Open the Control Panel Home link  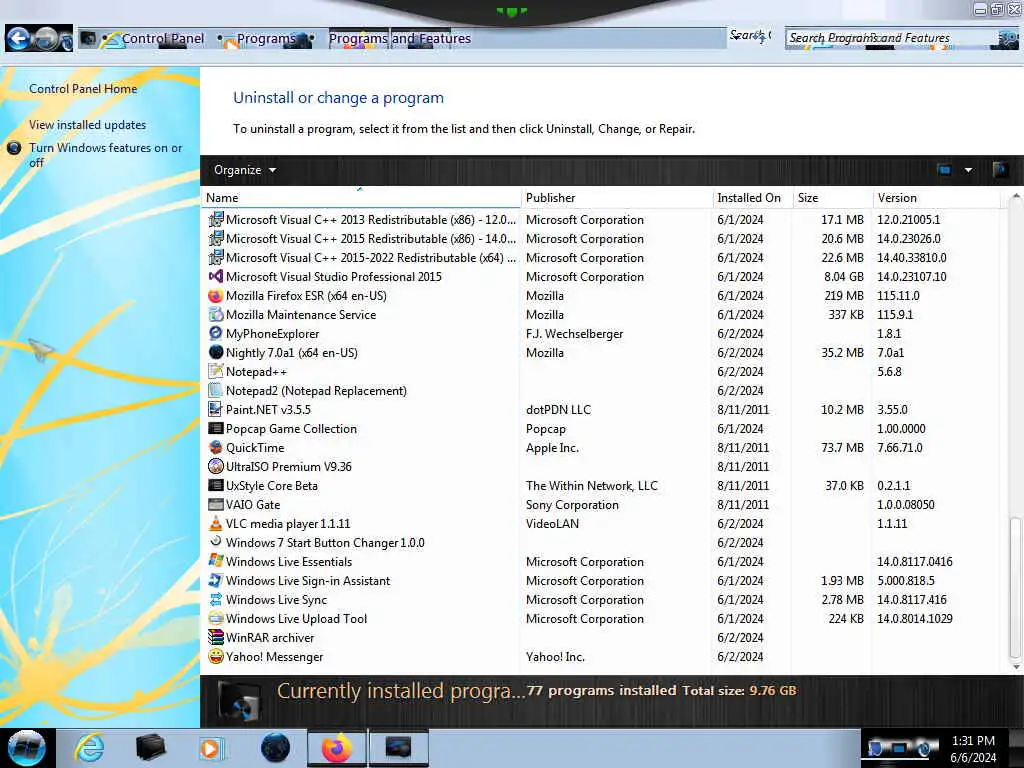pos(83,89)
